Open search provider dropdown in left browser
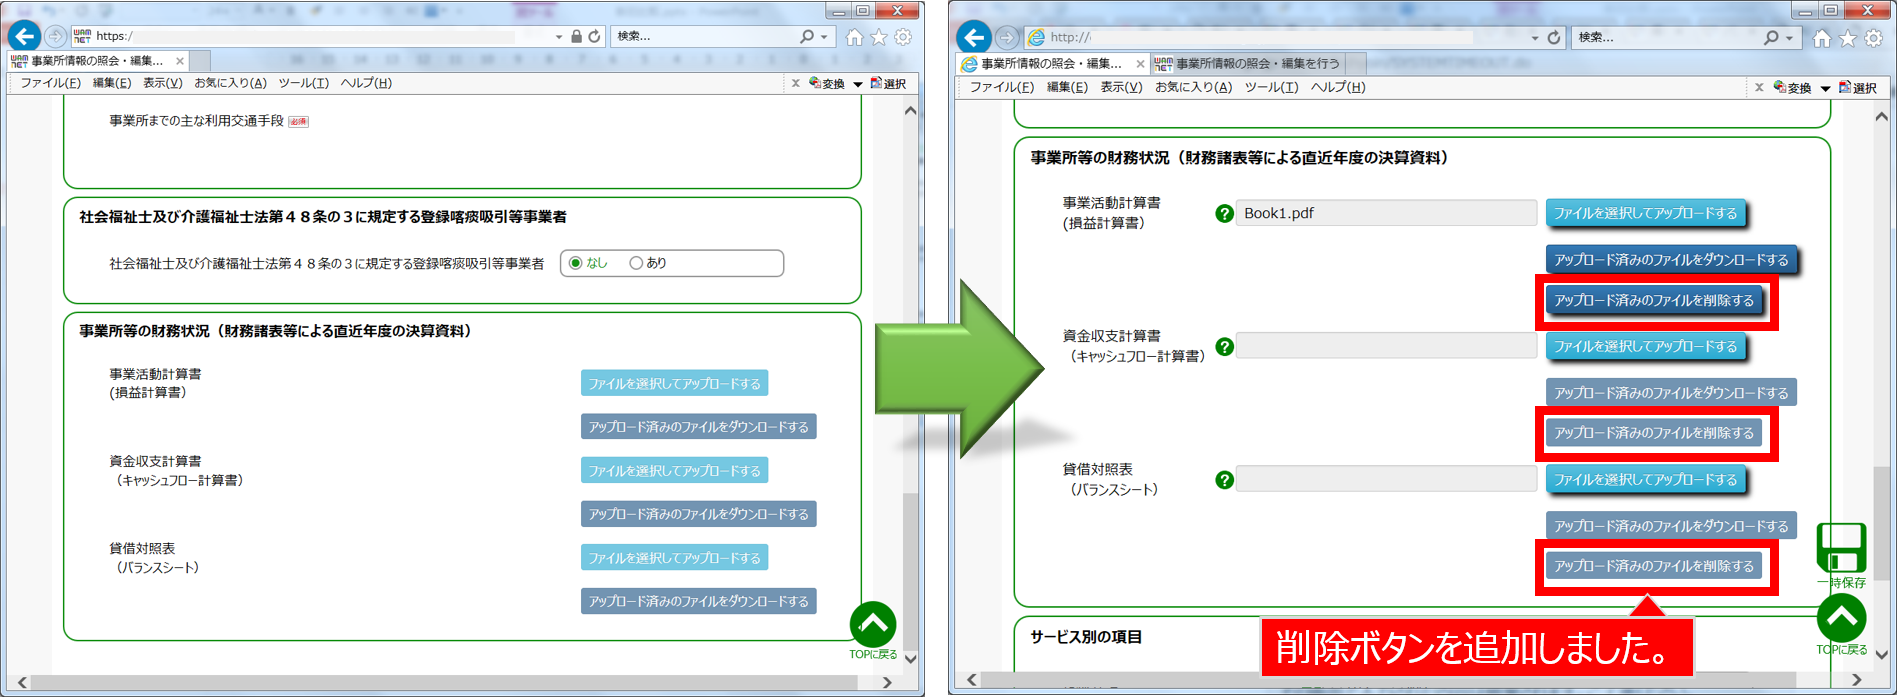 (x=824, y=37)
